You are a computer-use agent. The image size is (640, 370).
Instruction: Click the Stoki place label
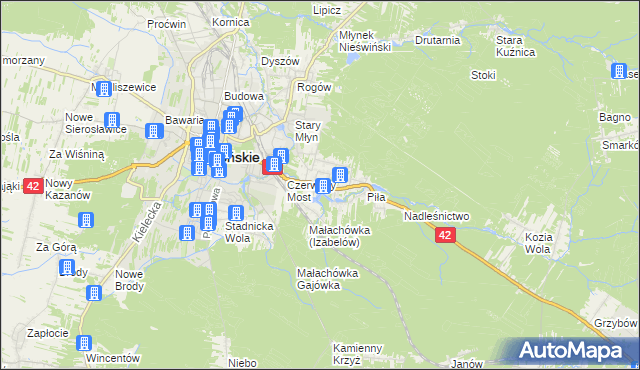pos(483,75)
